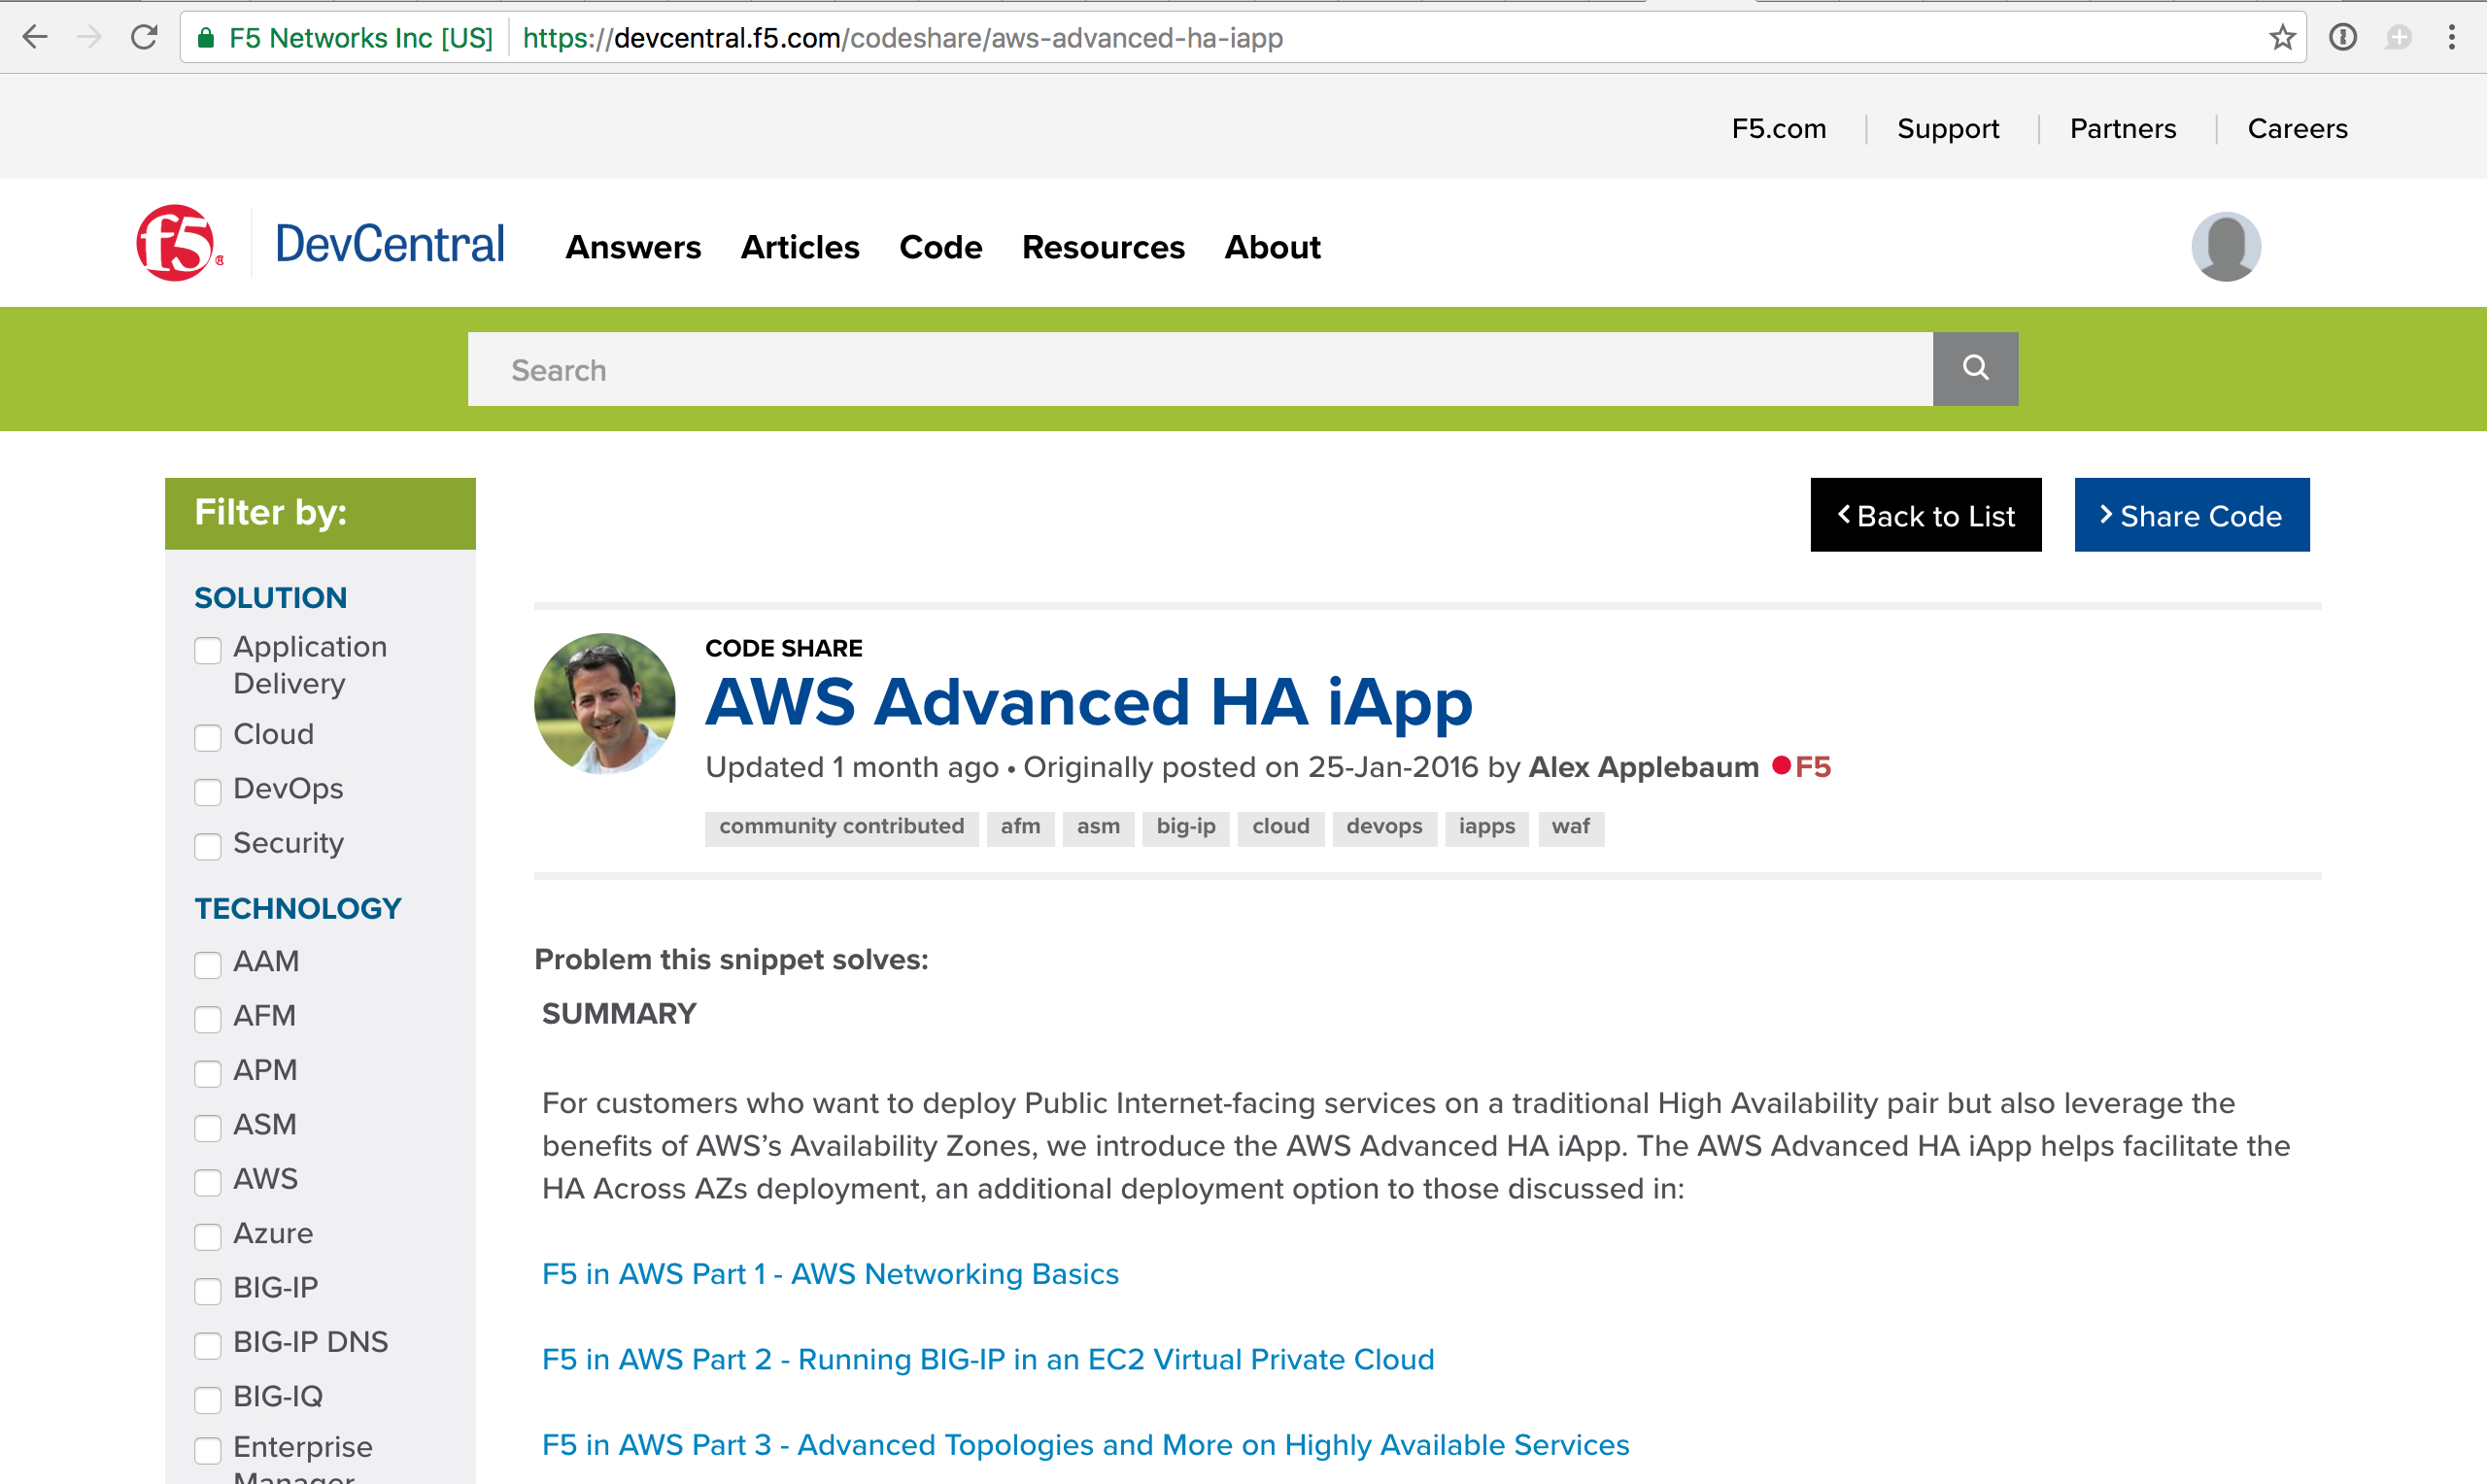Check the Enterprise Manager filter
Screen dimensions: 2487x1484
tap(208, 1450)
